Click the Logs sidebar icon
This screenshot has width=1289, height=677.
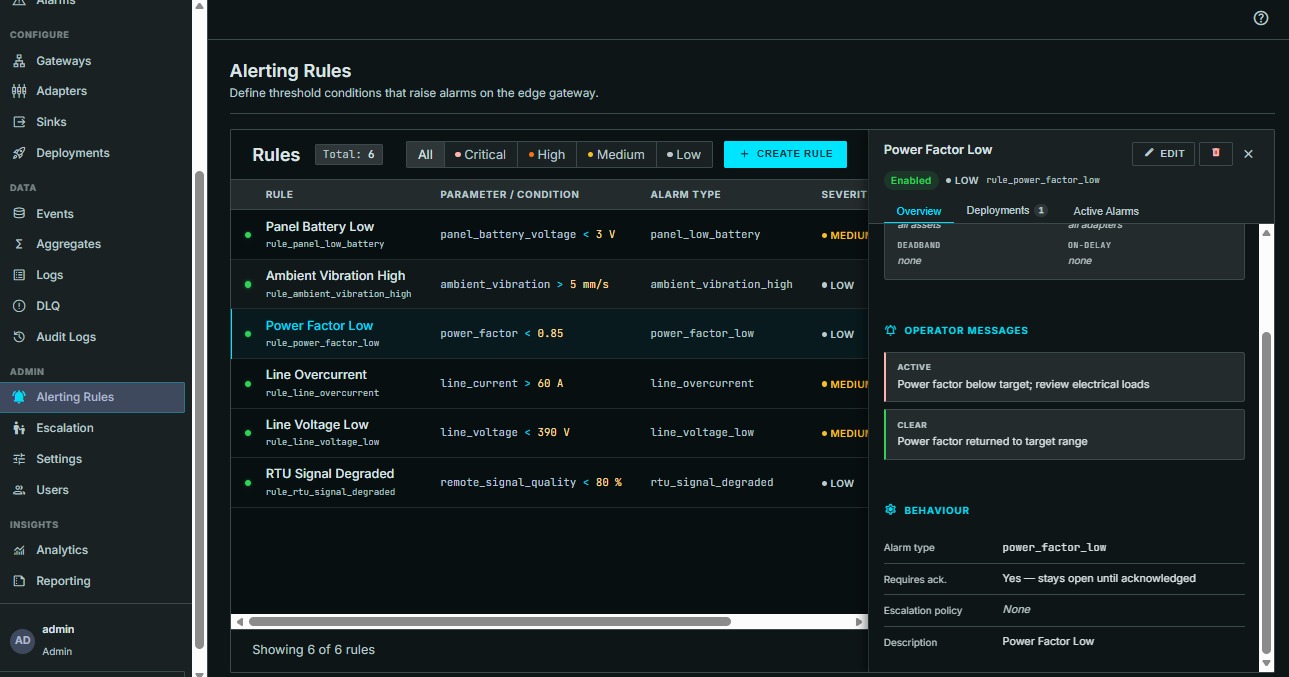tap(19, 275)
